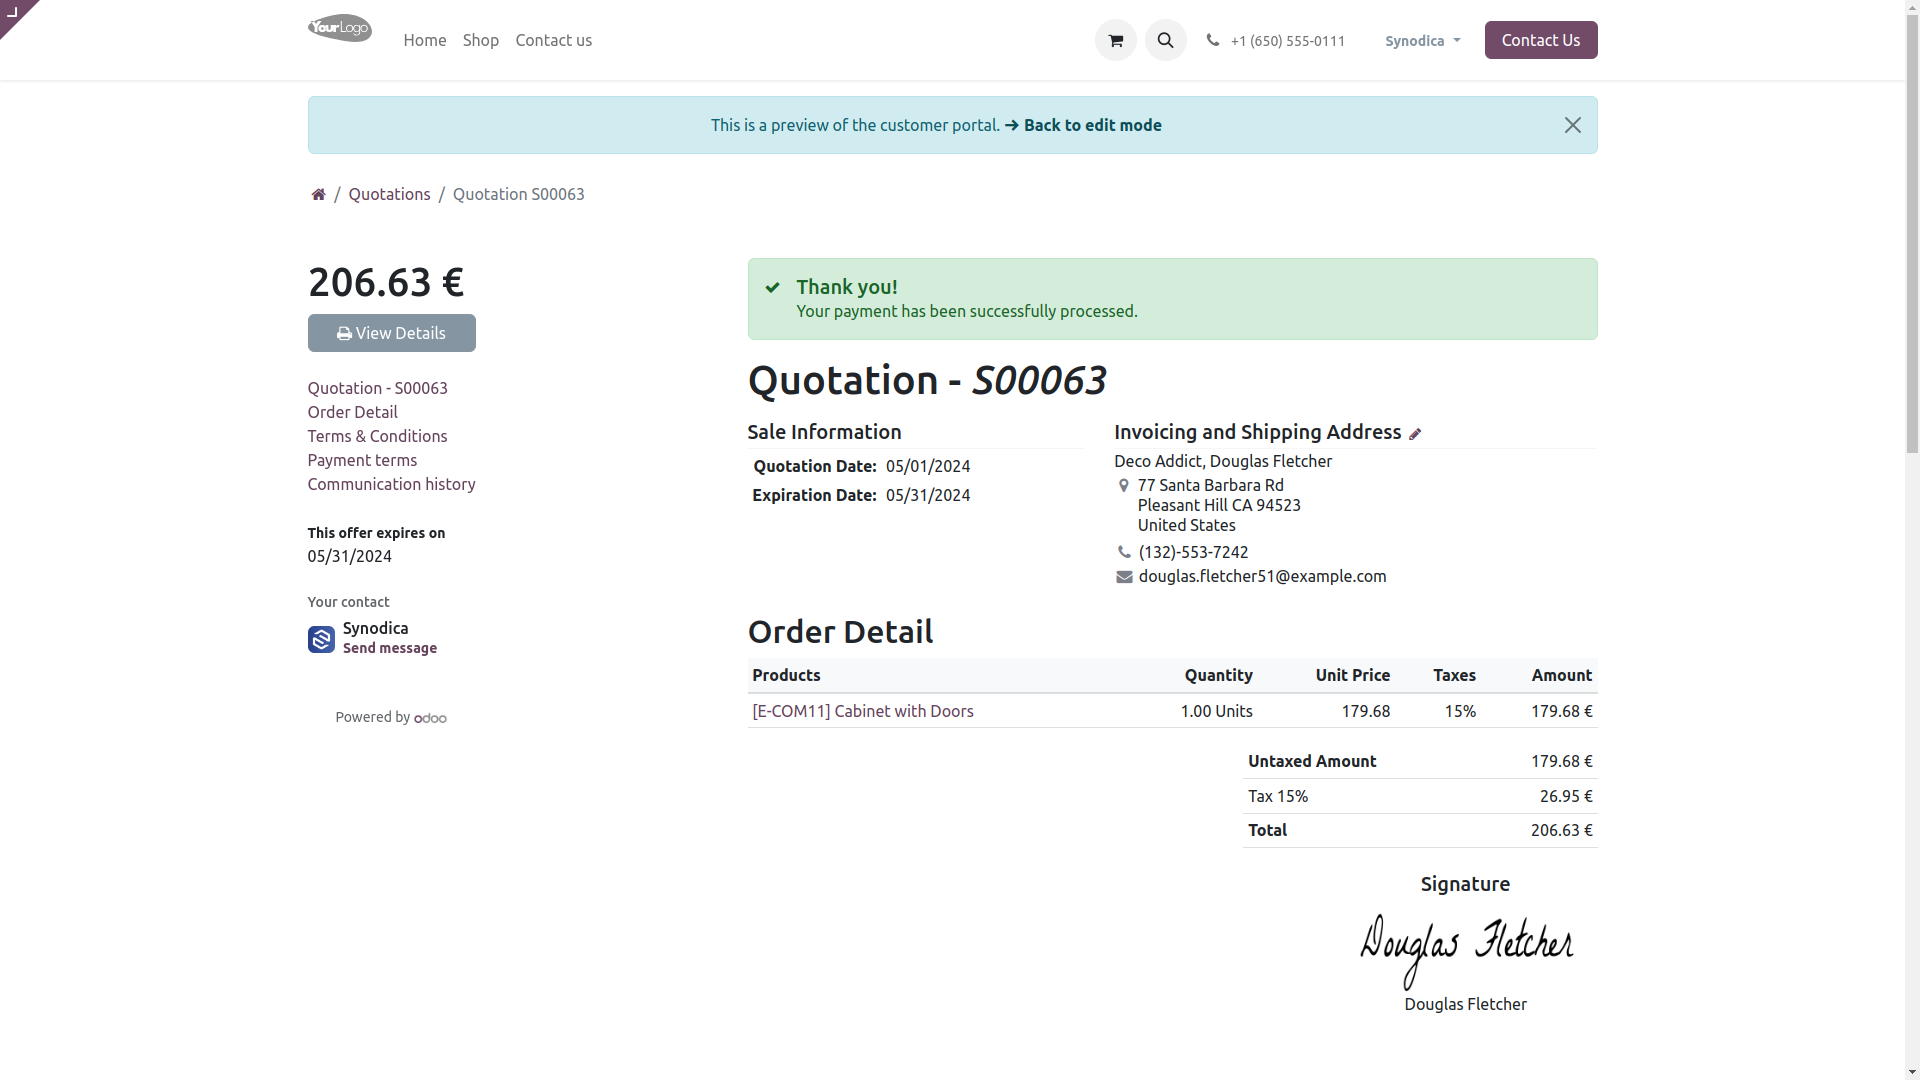1920x1080 pixels.
Task: Click the (132)-553-7242 phone number
Action: 1193,552
